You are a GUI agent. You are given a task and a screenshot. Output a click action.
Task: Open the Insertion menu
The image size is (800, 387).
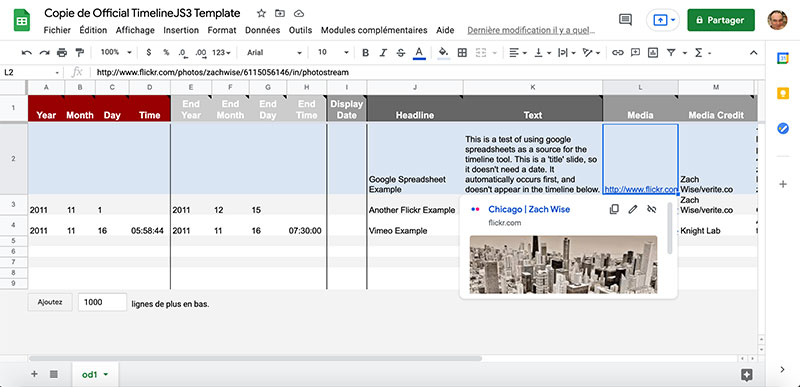(x=181, y=30)
